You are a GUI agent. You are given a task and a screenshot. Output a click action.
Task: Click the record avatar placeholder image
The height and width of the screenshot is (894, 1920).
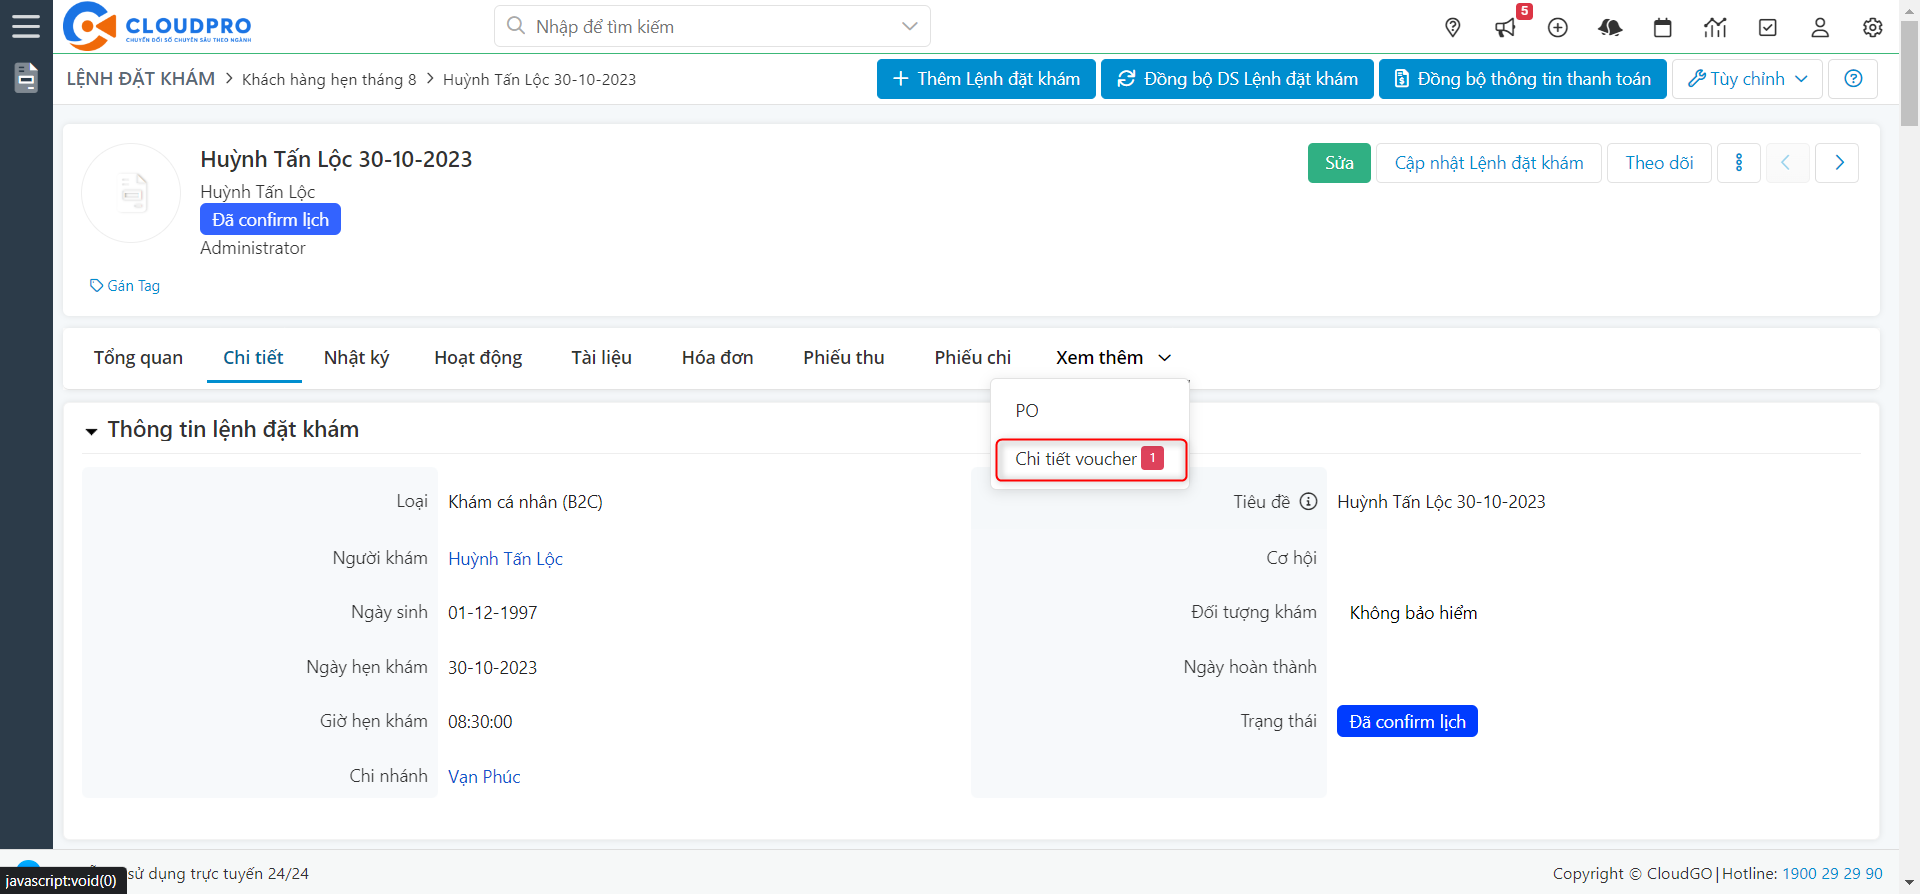tap(131, 193)
